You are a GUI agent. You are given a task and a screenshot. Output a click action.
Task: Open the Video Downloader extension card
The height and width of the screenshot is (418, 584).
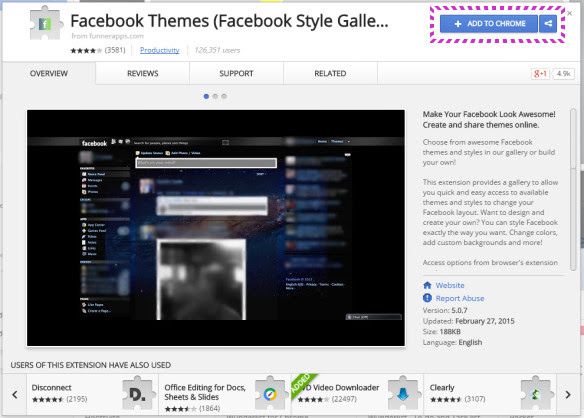coord(358,395)
